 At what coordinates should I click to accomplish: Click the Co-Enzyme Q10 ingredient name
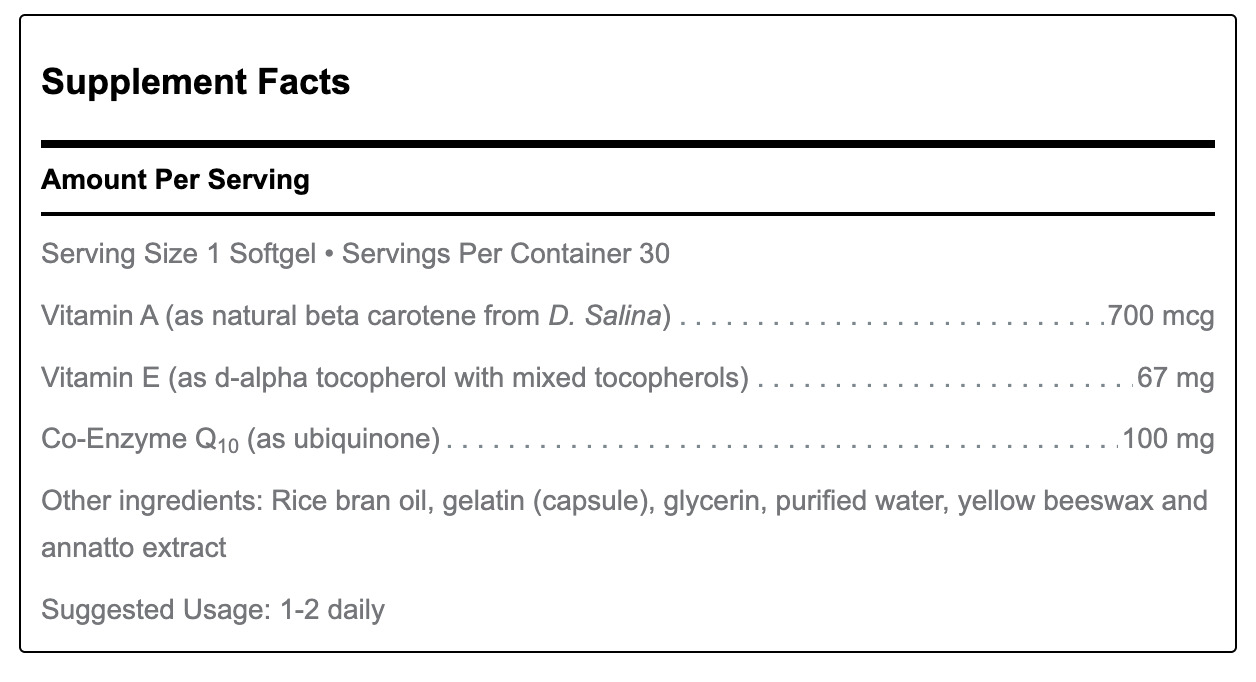(140, 440)
